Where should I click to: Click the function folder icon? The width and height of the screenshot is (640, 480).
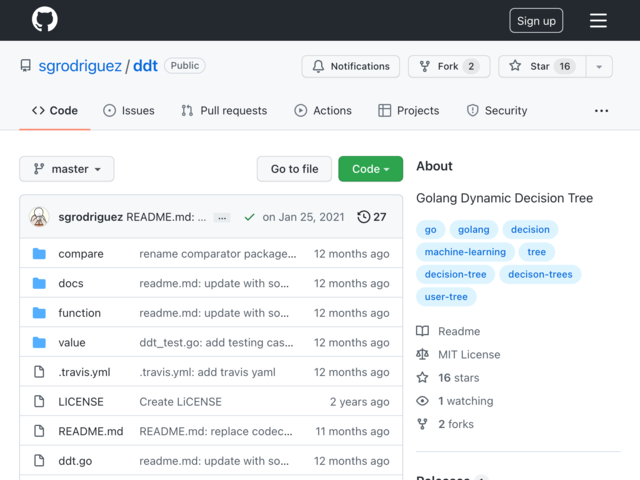[39, 313]
